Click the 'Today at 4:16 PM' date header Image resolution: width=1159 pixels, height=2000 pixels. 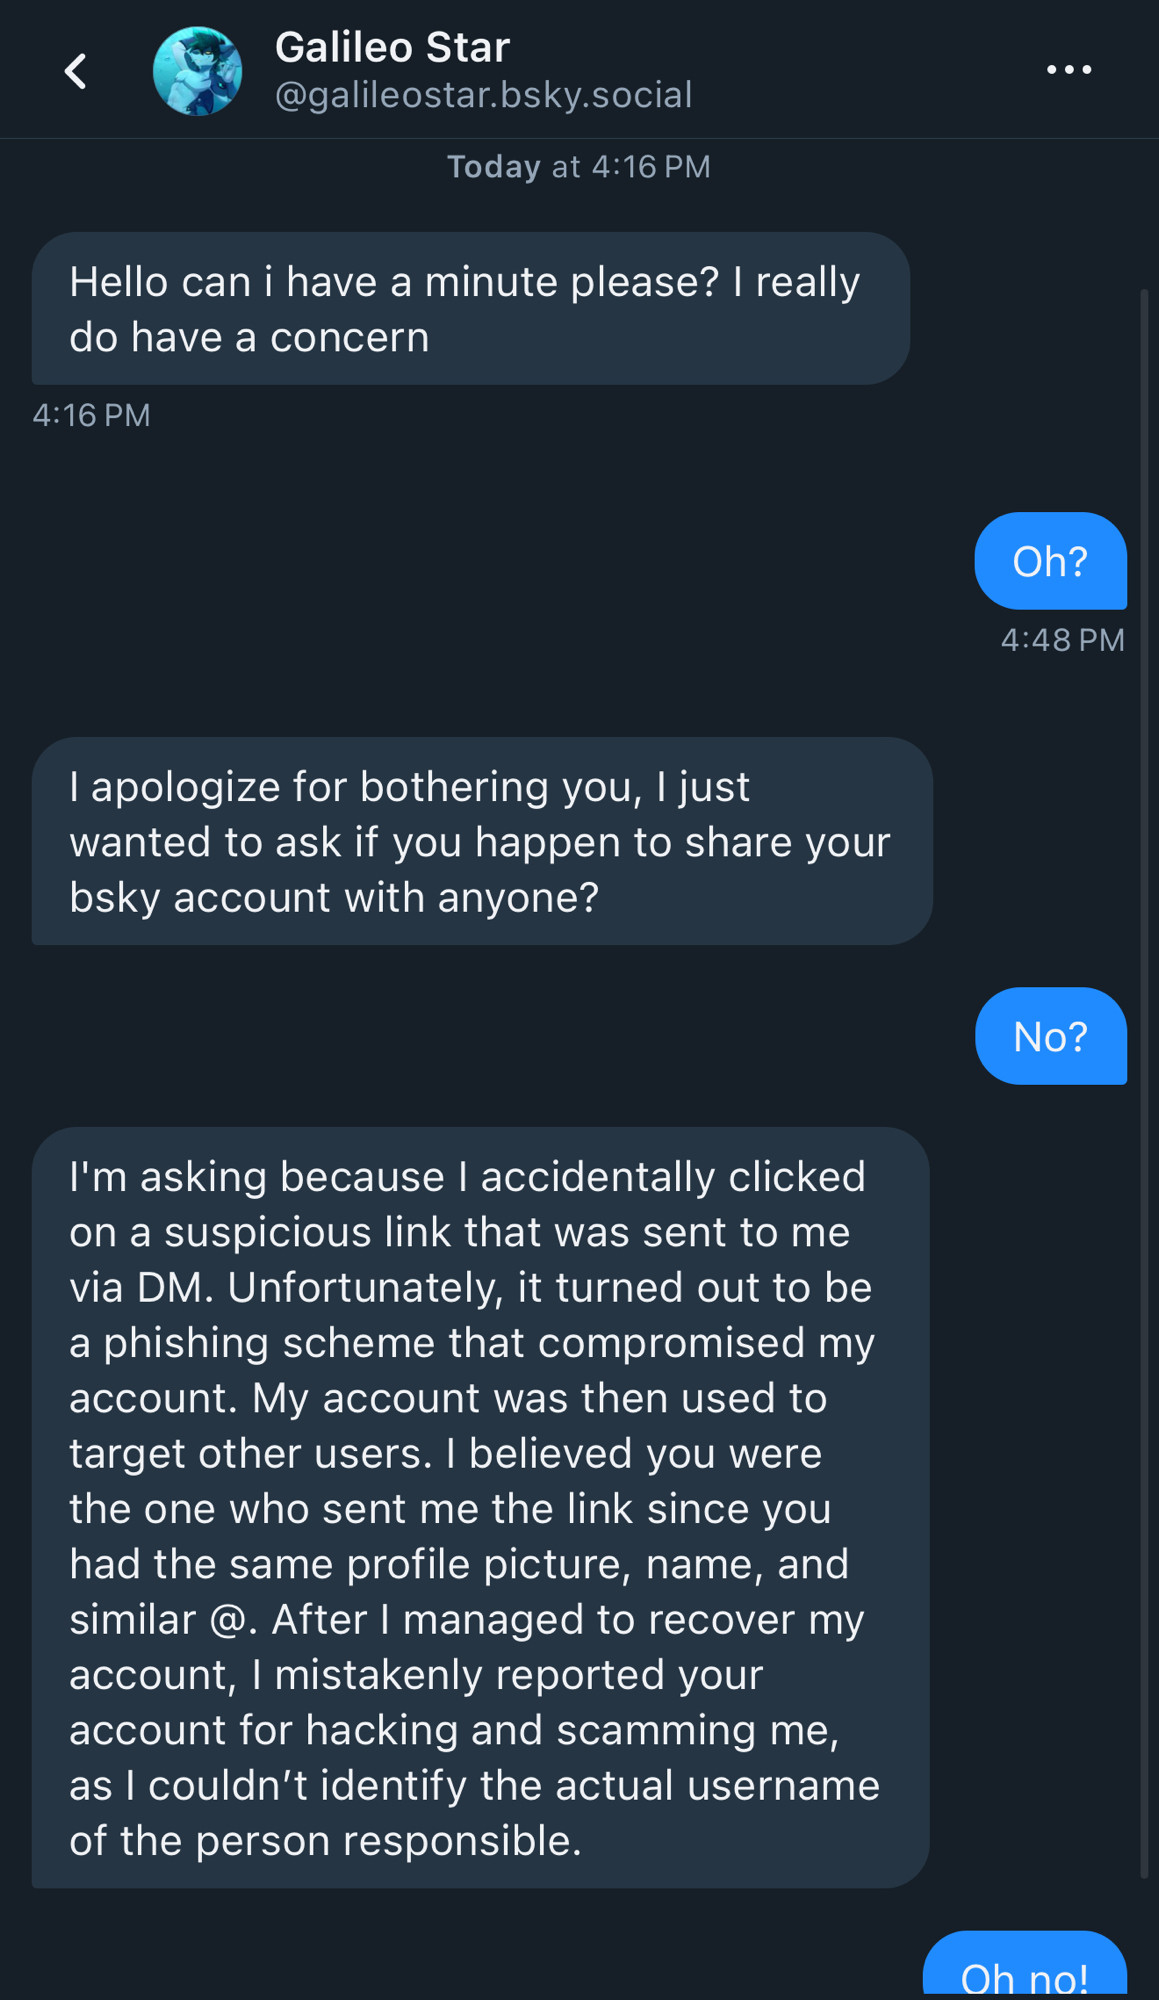[578, 166]
